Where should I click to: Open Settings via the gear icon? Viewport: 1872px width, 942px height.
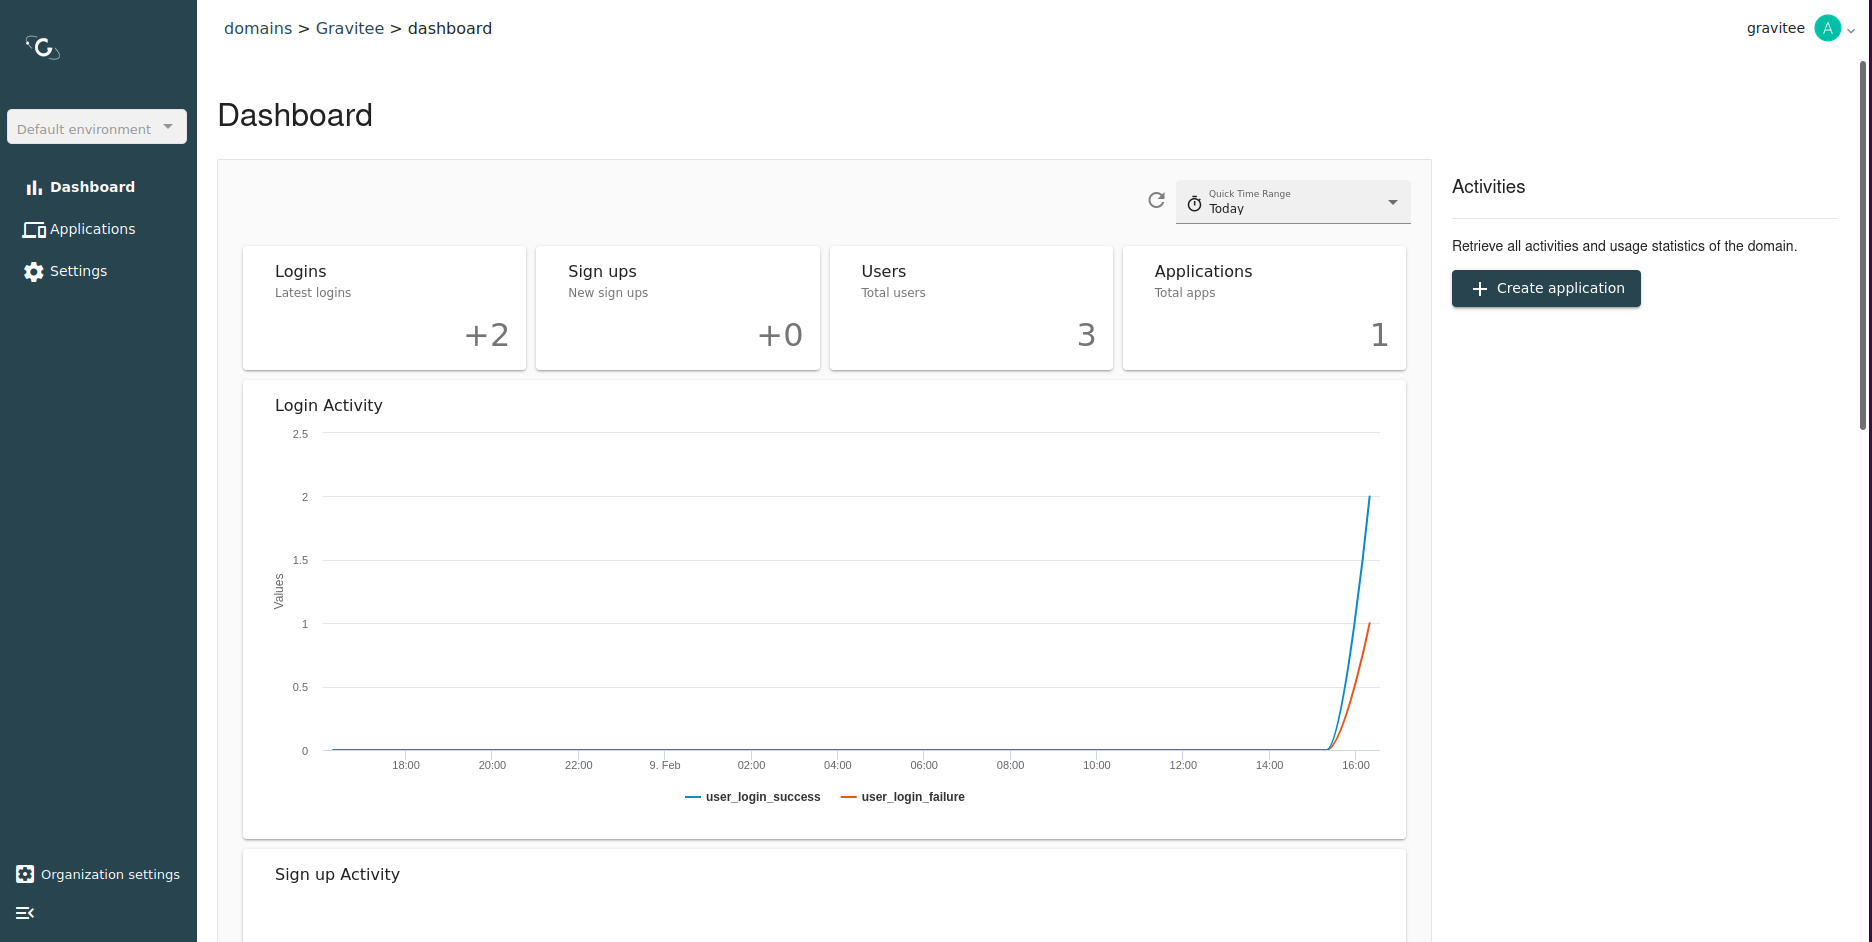33,271
